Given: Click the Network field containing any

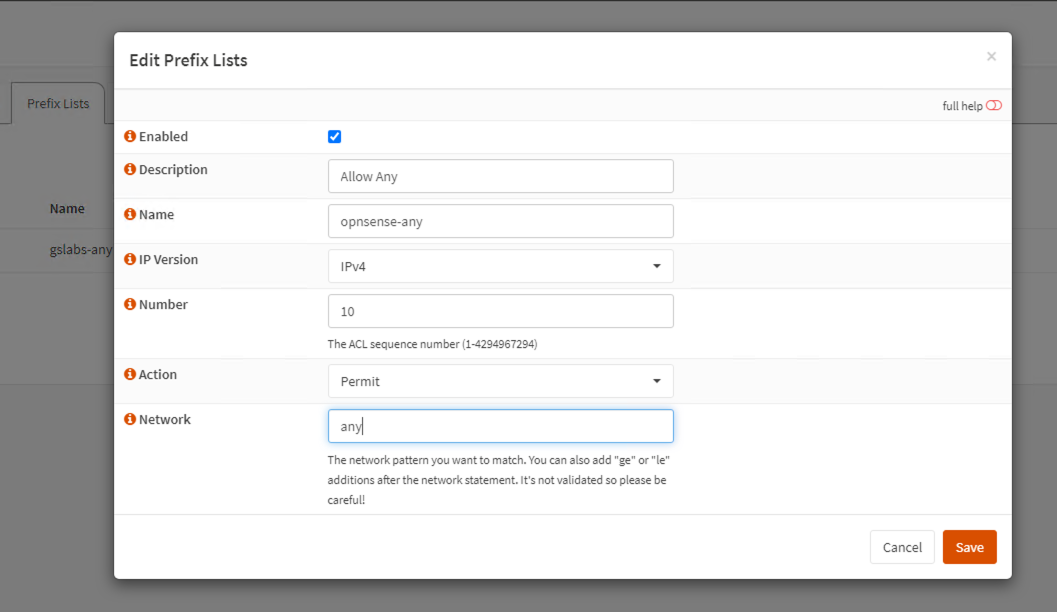Looking at the screenshot, I should coord(500,426).
